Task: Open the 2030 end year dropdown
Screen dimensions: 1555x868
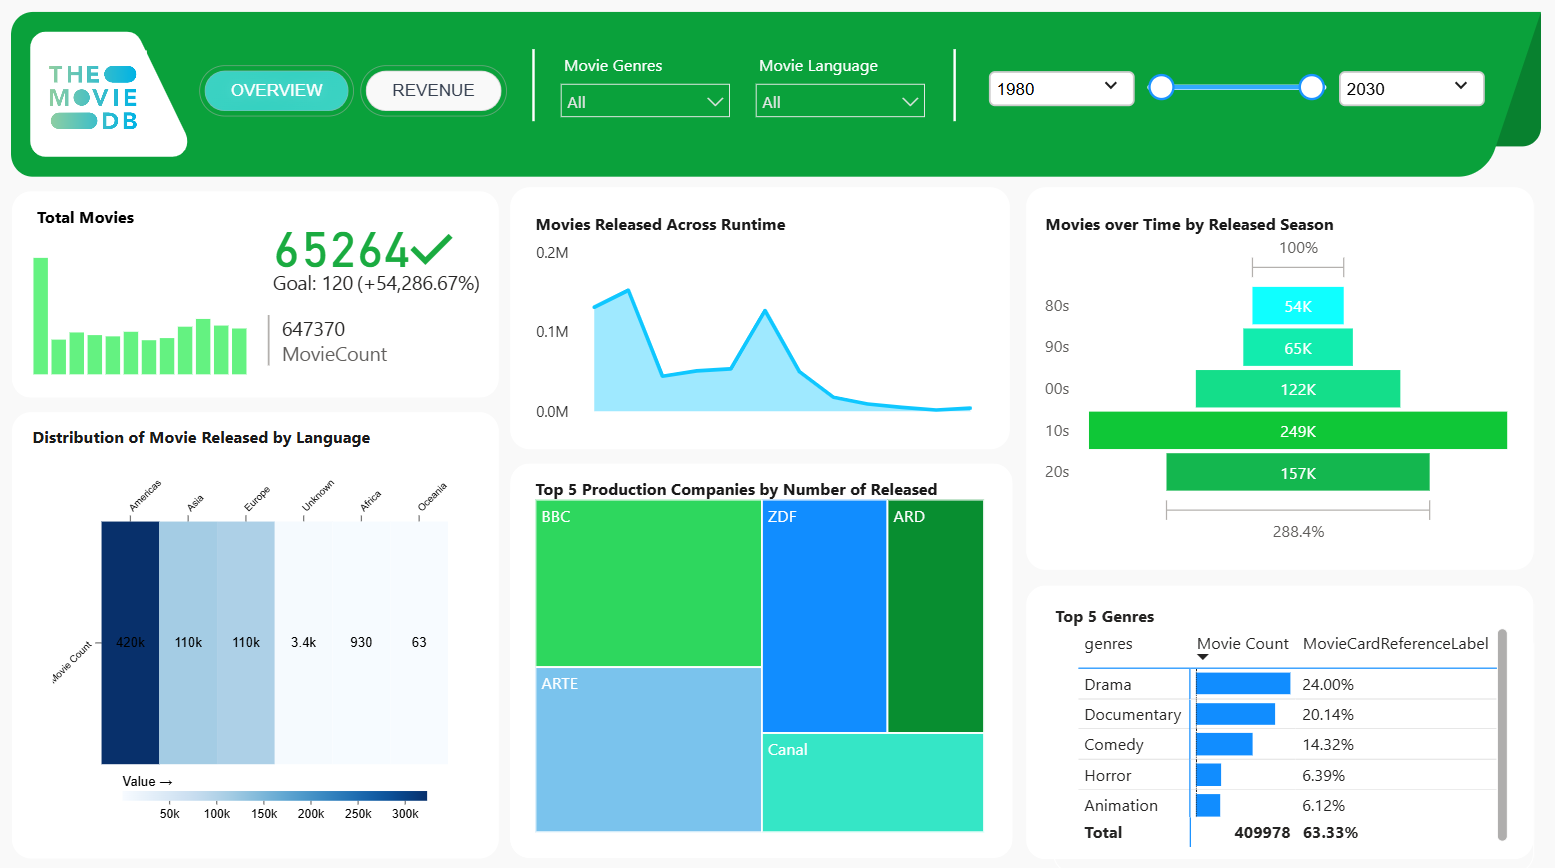Action: (1411, 88)
